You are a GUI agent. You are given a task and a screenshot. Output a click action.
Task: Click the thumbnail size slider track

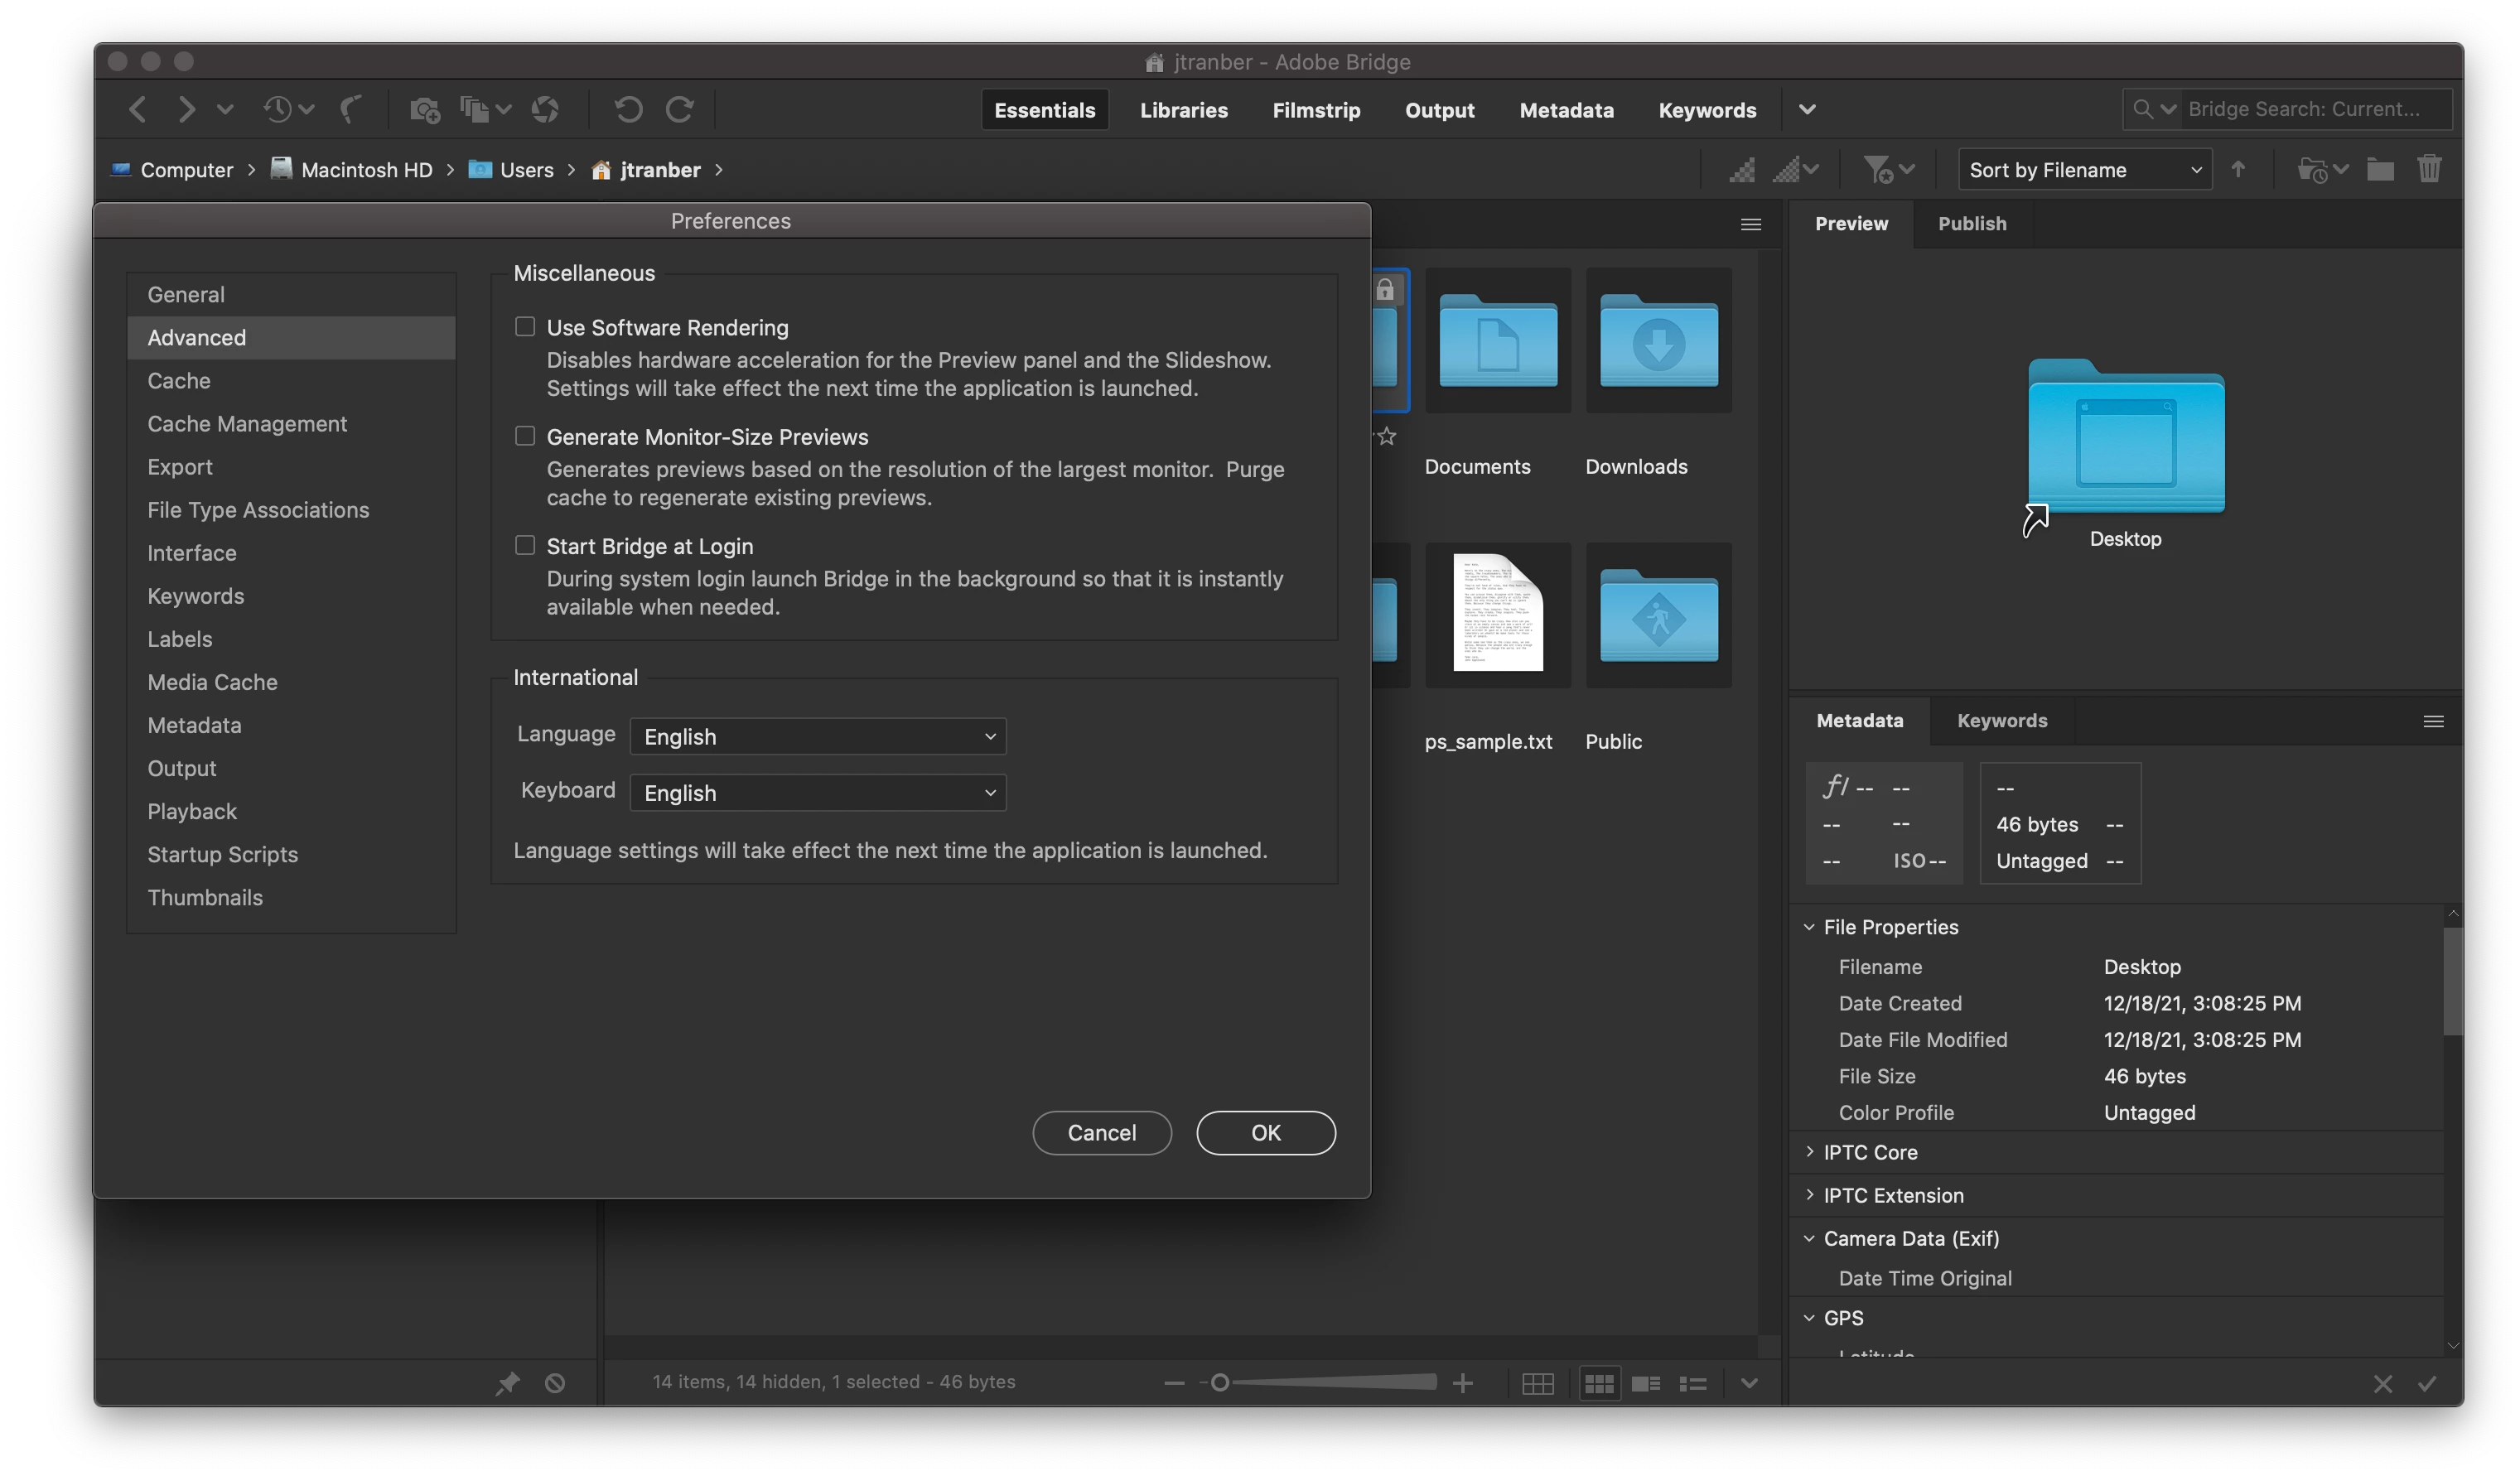1330,1382
